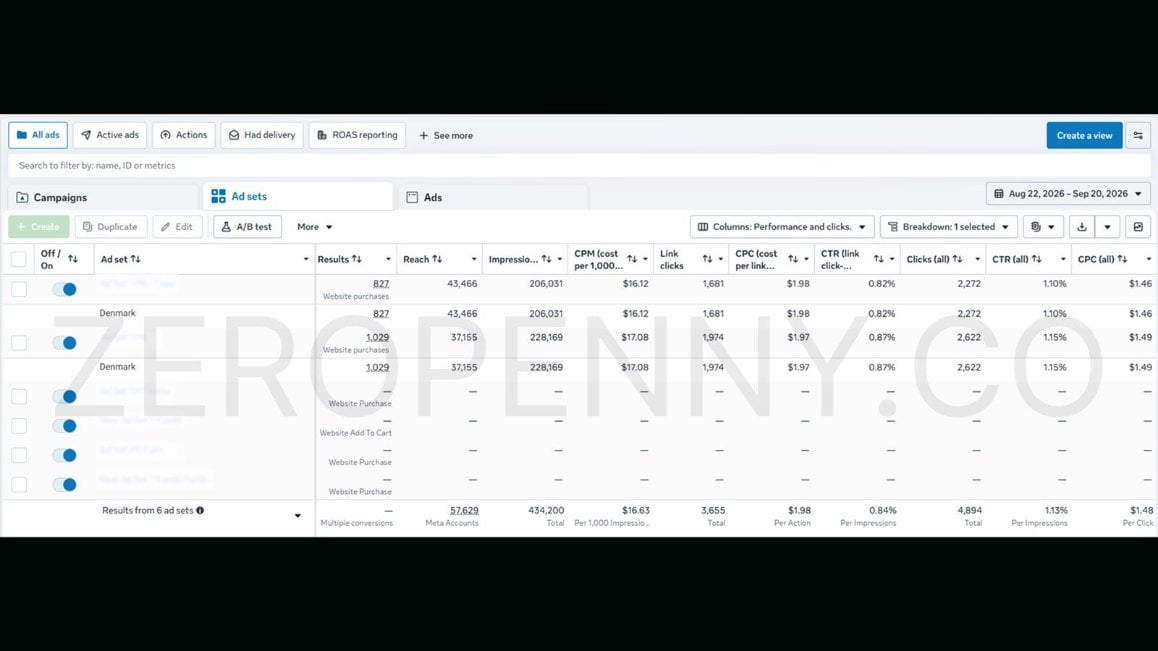Open the 57,629 total reach link
The height and width of the screenshot is (651, 1158).
pyautogui.click(x=464, y=511)
